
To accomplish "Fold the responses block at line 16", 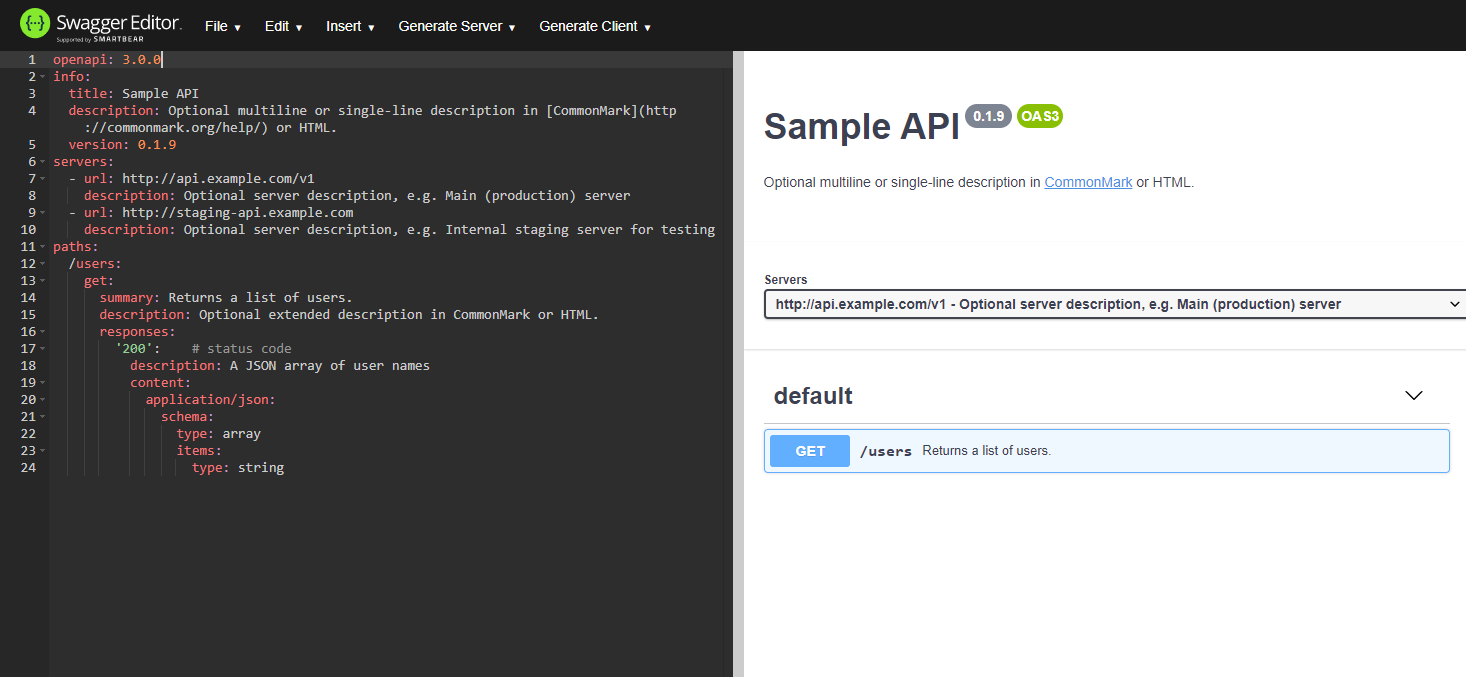I will pyautogui.click(x=43, y=332).
